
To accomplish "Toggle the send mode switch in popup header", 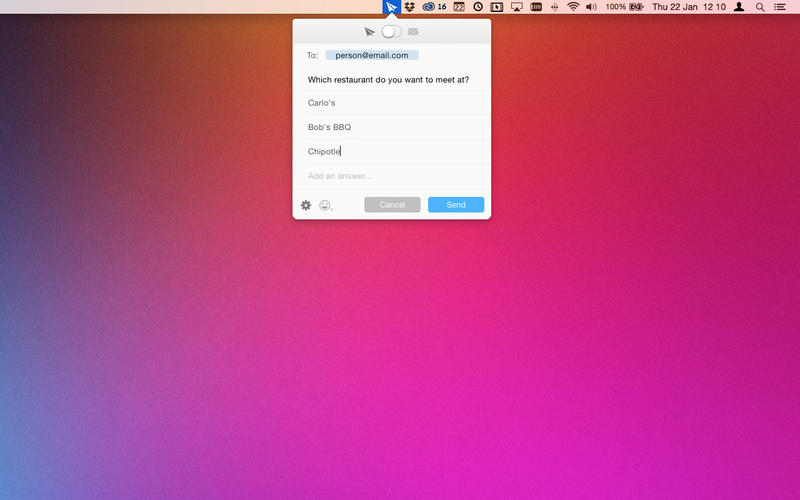I will pos(391,32).
